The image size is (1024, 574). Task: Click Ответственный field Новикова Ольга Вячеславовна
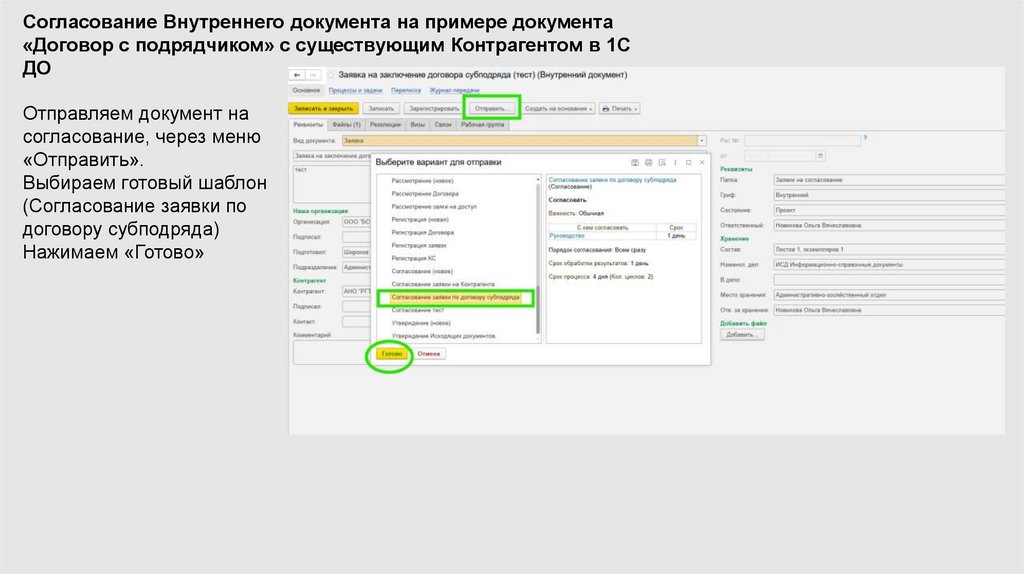[889, 225]
